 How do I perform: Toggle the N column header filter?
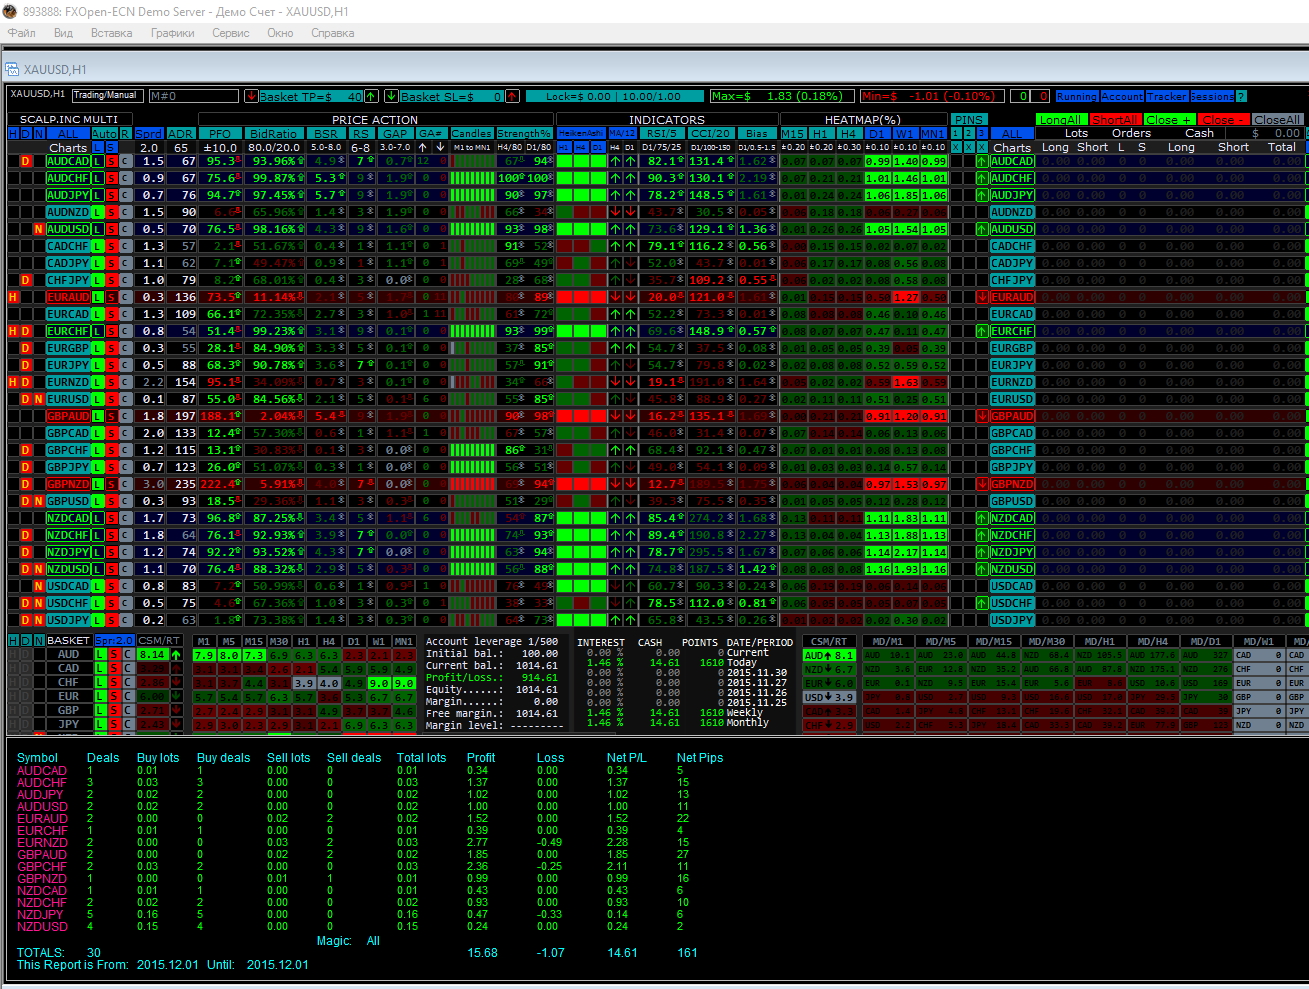39,133
